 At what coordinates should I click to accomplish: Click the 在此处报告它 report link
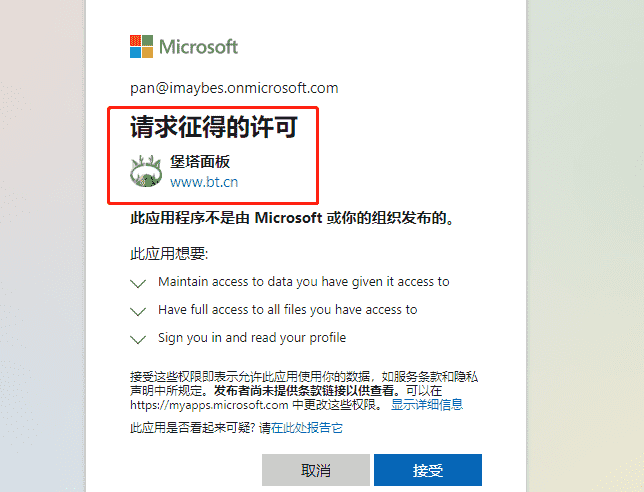[307, 428]
